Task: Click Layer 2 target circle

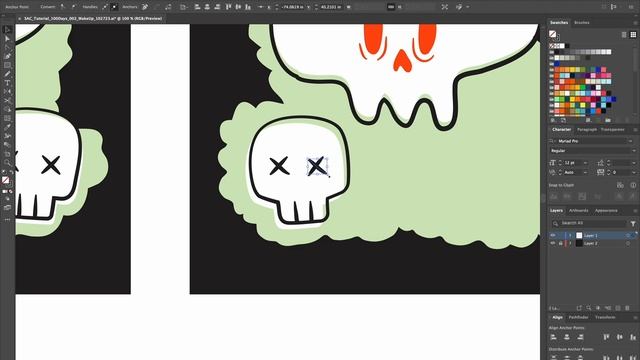Action: coord(628,243)
